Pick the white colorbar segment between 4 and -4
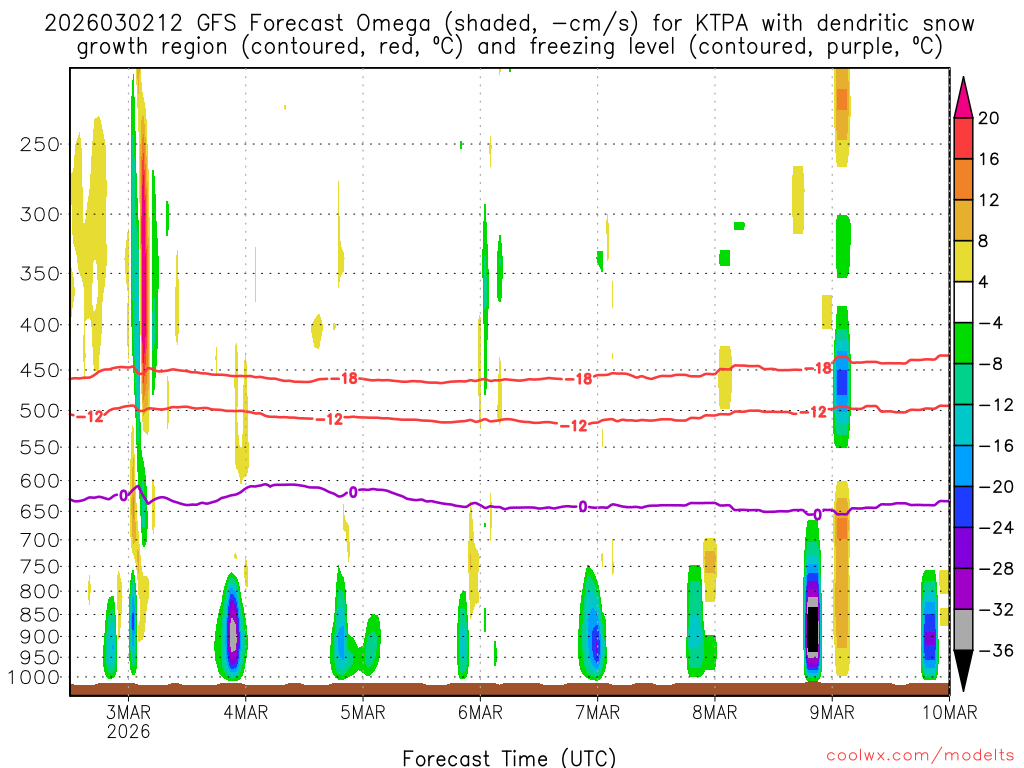The width and height of the screenshot is (1024, 768). [x=964, y=302]
